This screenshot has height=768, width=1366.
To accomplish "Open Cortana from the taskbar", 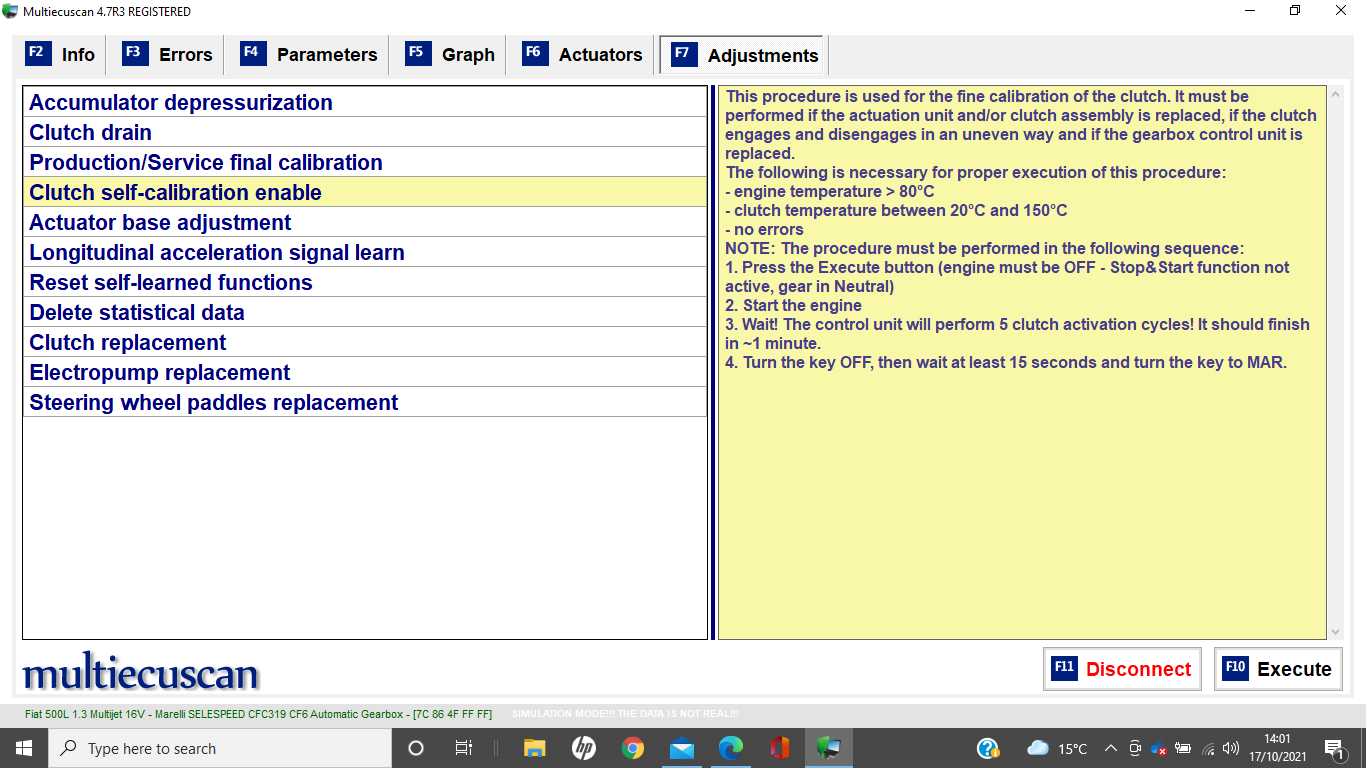I will [x=416, y=748].
